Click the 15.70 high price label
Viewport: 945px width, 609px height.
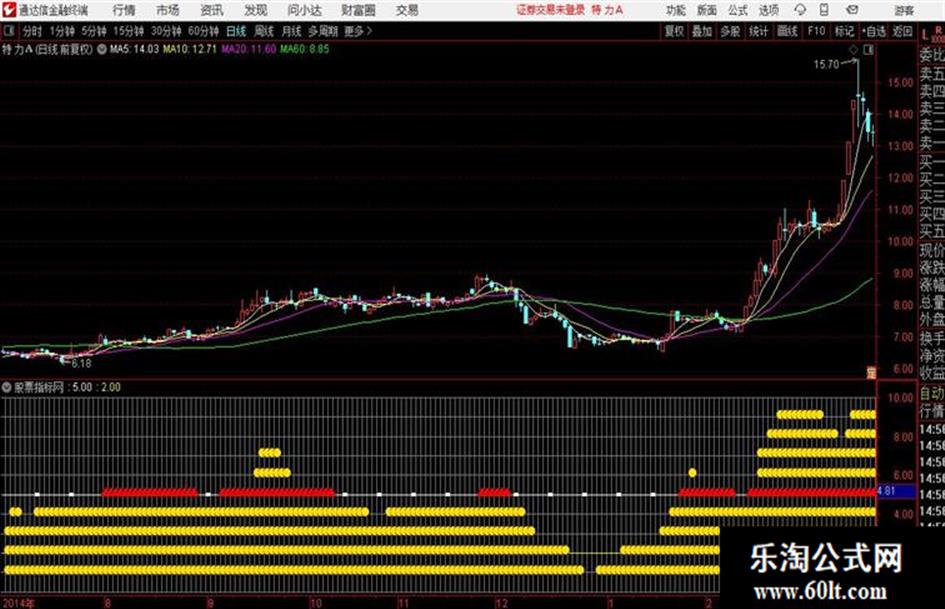(826, 65)
